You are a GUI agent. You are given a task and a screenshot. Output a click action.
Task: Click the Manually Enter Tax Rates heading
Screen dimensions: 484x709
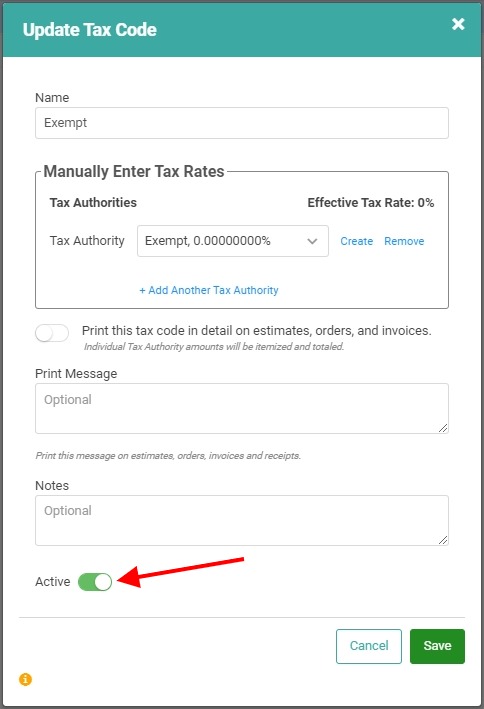pos(134,171)
